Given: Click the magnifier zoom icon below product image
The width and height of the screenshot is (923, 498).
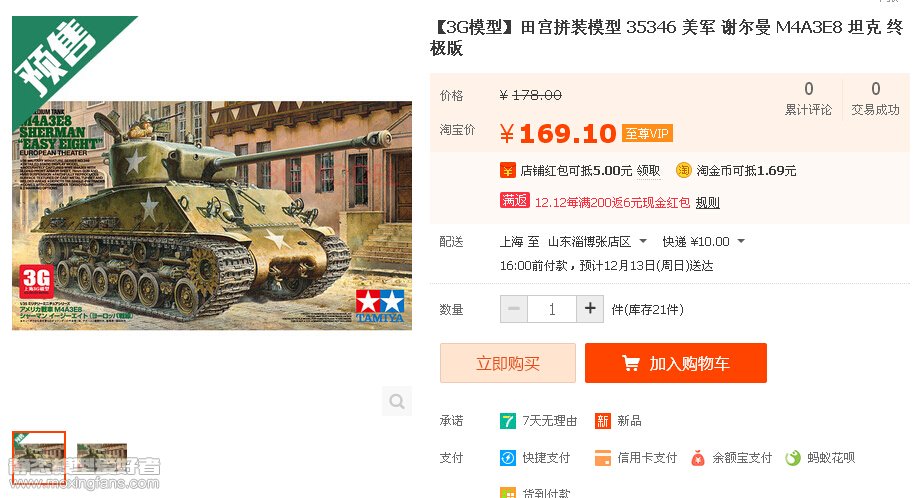Looking at the screenshot, I should click(x=397, y=401).
